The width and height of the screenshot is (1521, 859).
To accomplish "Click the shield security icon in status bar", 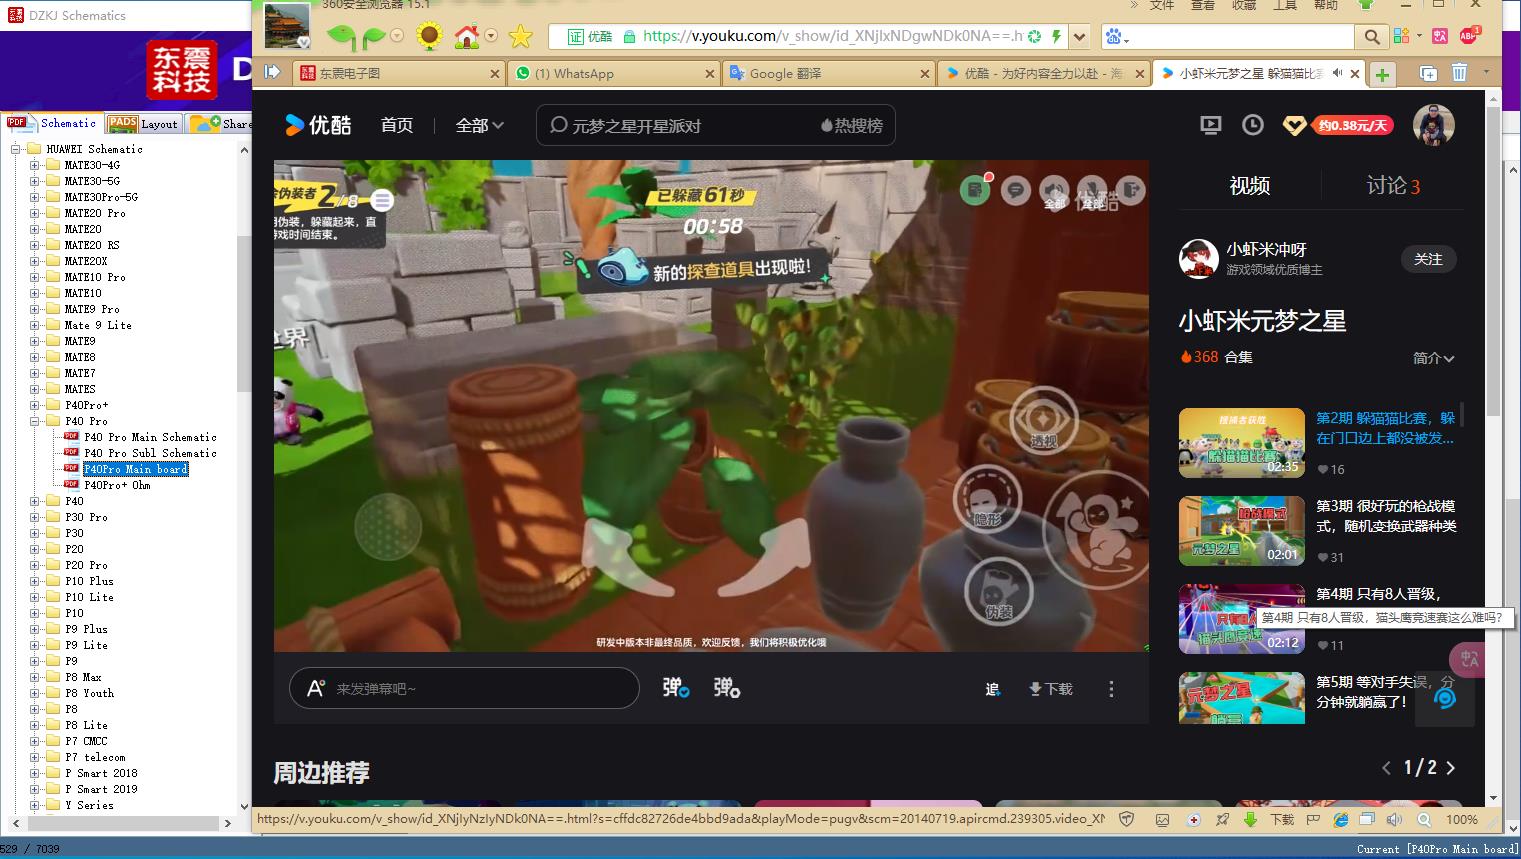I will [1127, 819].
